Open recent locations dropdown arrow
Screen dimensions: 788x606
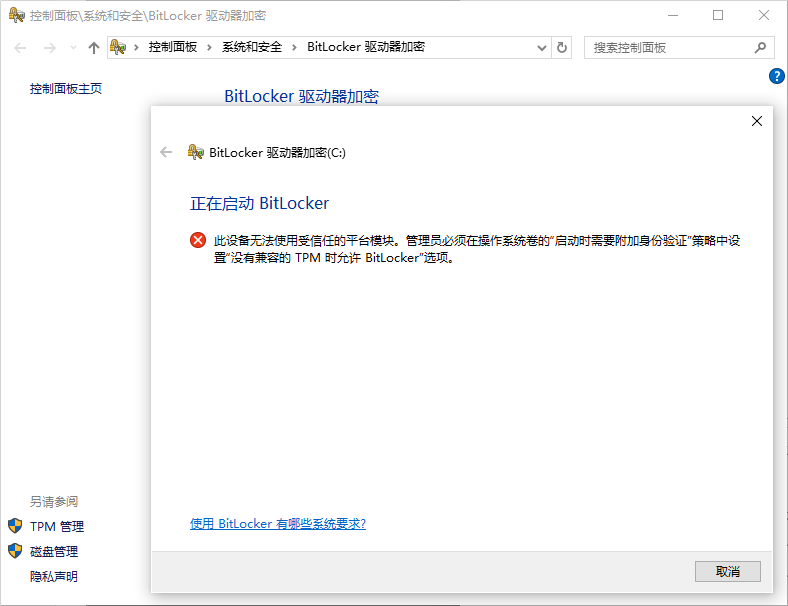tap(73, 48)
